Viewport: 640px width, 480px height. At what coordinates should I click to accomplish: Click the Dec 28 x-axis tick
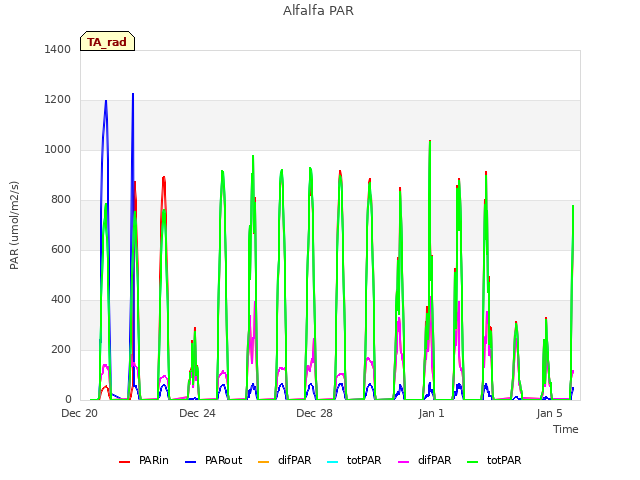pos(314,413)
